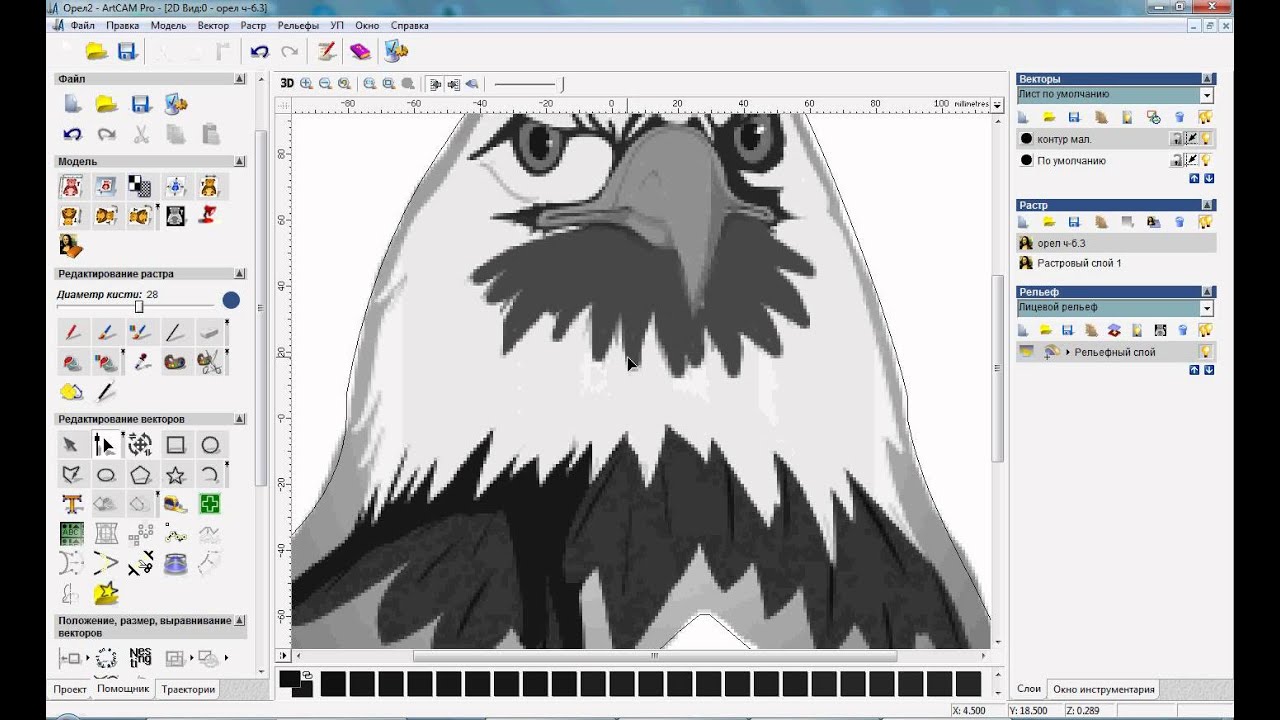Toggle lock on По умолчанию layer
This screenshot has height=720, width=1280.
[1176, 160]
